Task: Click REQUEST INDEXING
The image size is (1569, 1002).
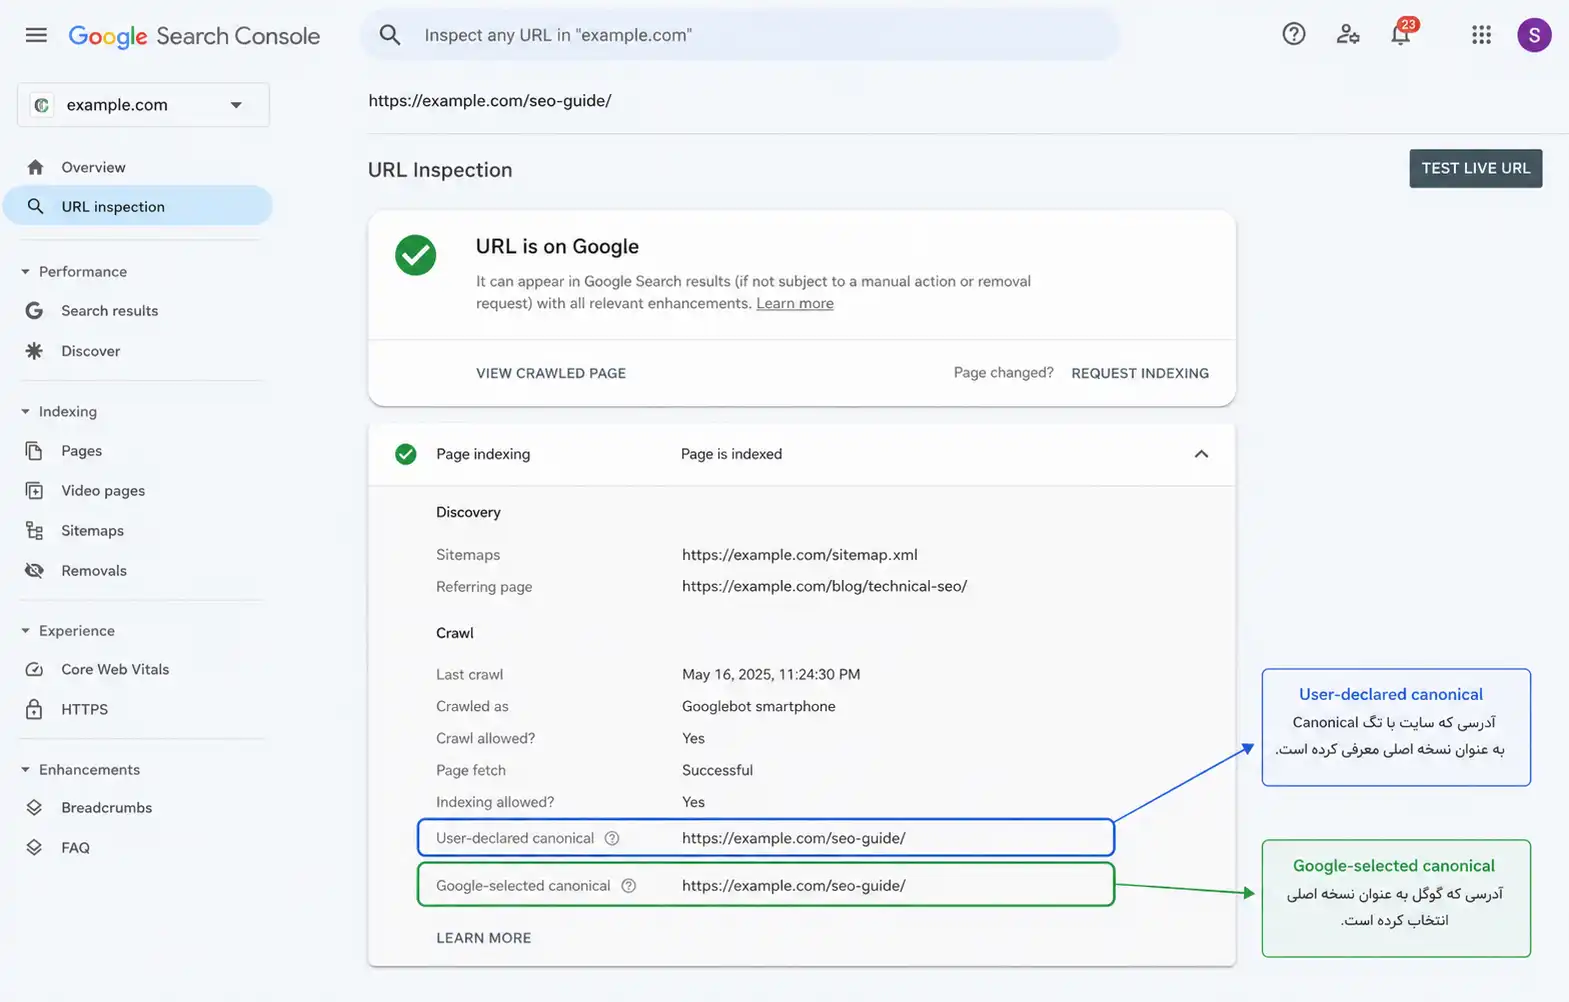Action: coord(1140,373)
